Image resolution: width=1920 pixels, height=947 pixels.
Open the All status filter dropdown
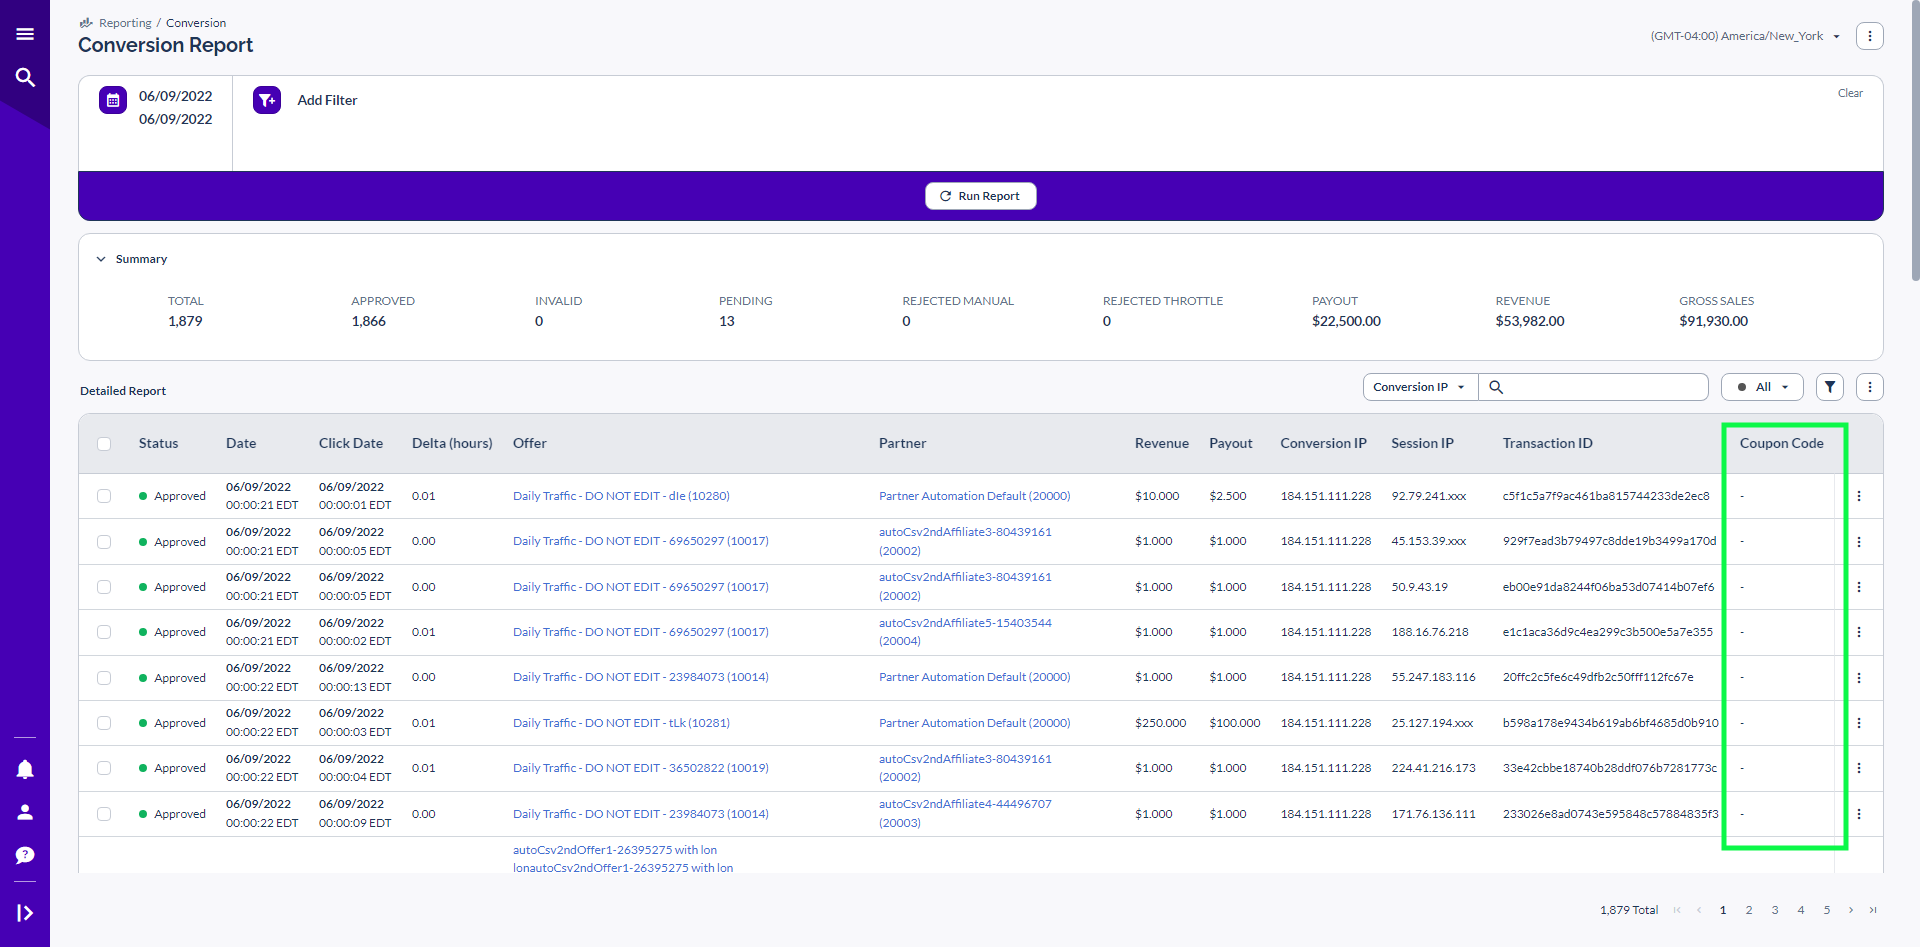[1762, 387]
